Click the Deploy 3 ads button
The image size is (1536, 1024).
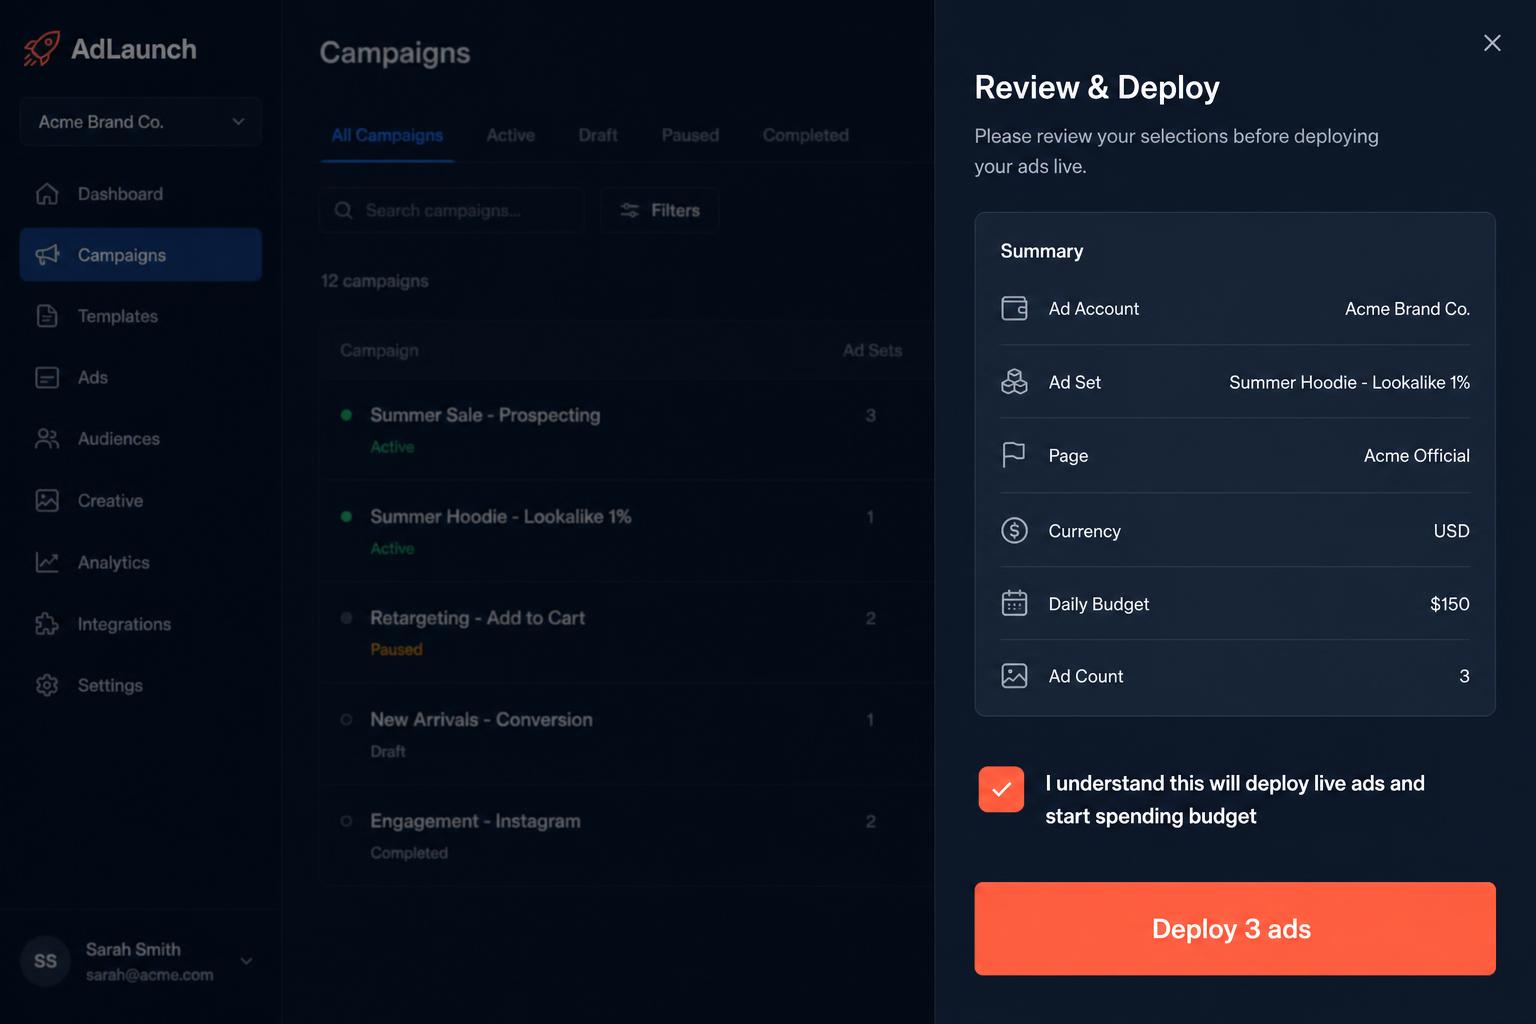(1235, 928)
